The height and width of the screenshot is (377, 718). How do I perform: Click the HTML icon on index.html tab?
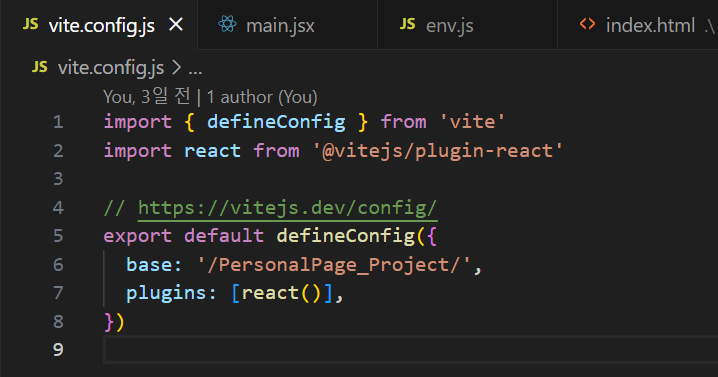click(587, 24)
